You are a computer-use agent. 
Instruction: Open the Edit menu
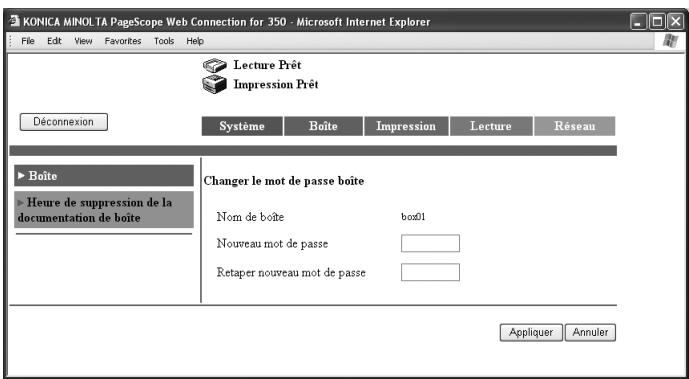click(x=54, y=41)
